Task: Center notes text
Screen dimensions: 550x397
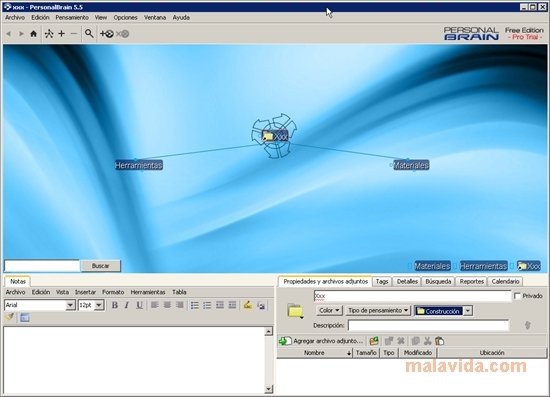Action: click(x=167, y=305)
